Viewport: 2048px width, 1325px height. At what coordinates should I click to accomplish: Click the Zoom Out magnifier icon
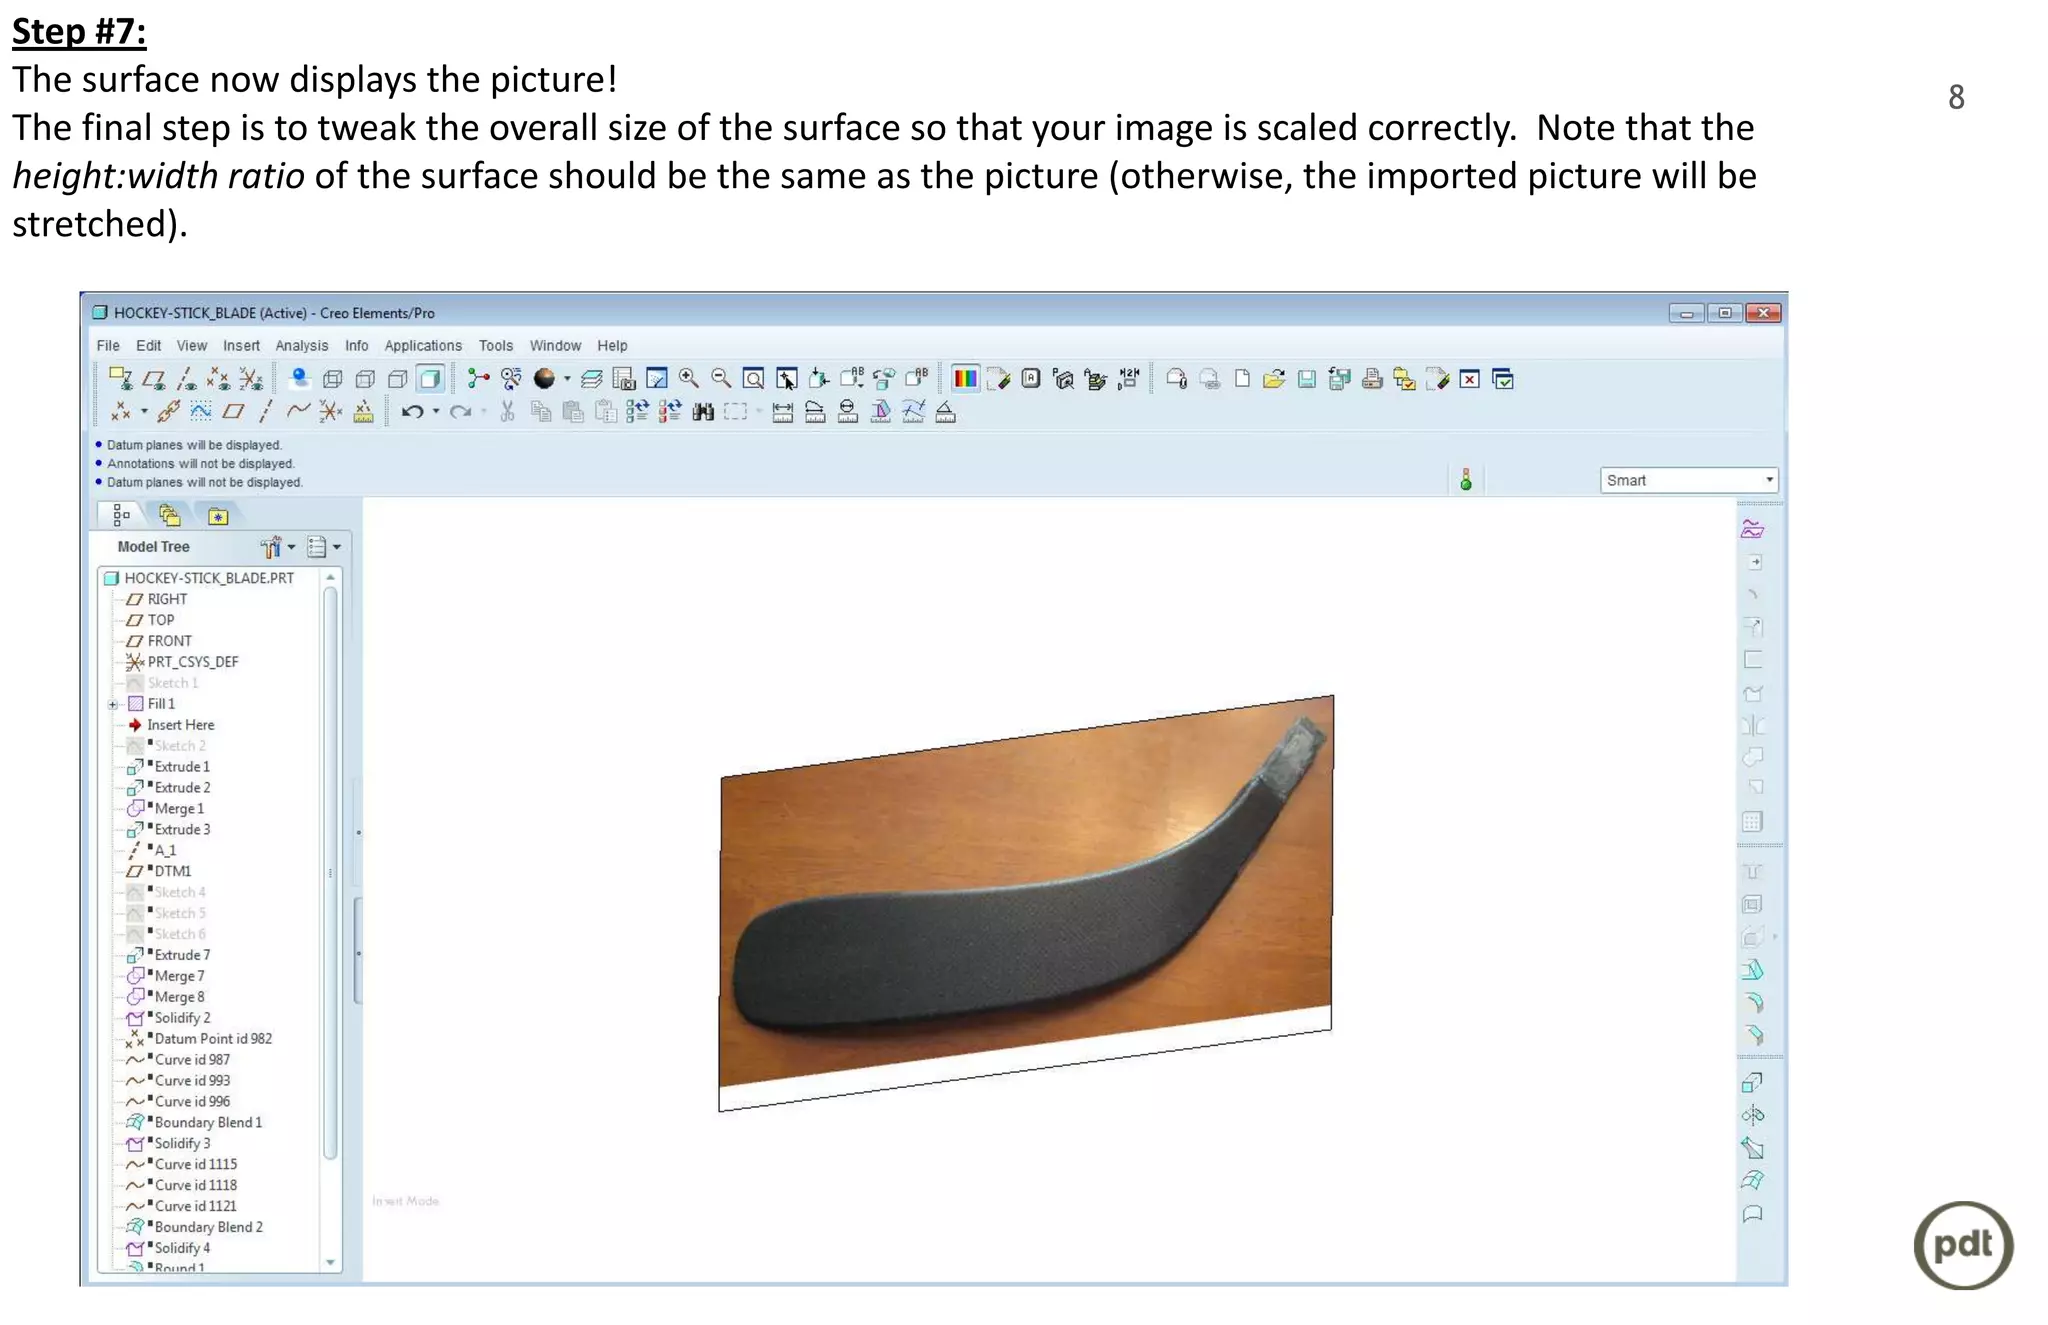(720, 378)
